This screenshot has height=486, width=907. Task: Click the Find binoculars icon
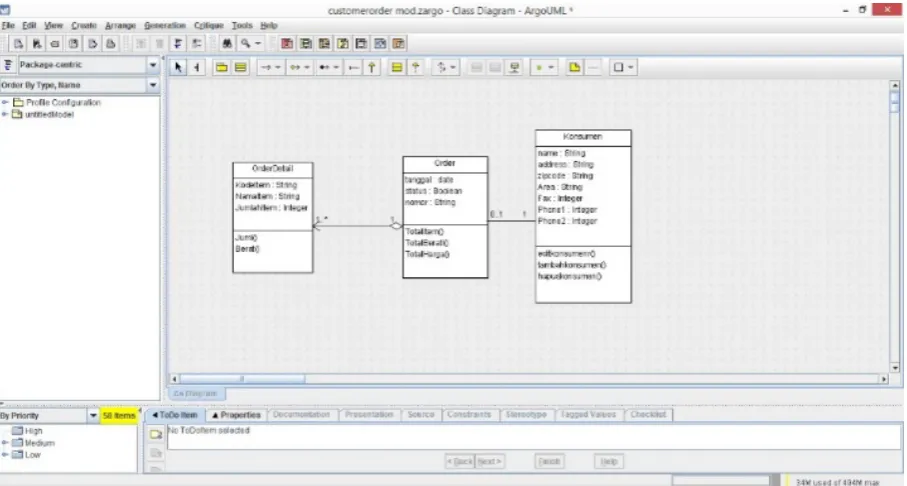[227, 43]
